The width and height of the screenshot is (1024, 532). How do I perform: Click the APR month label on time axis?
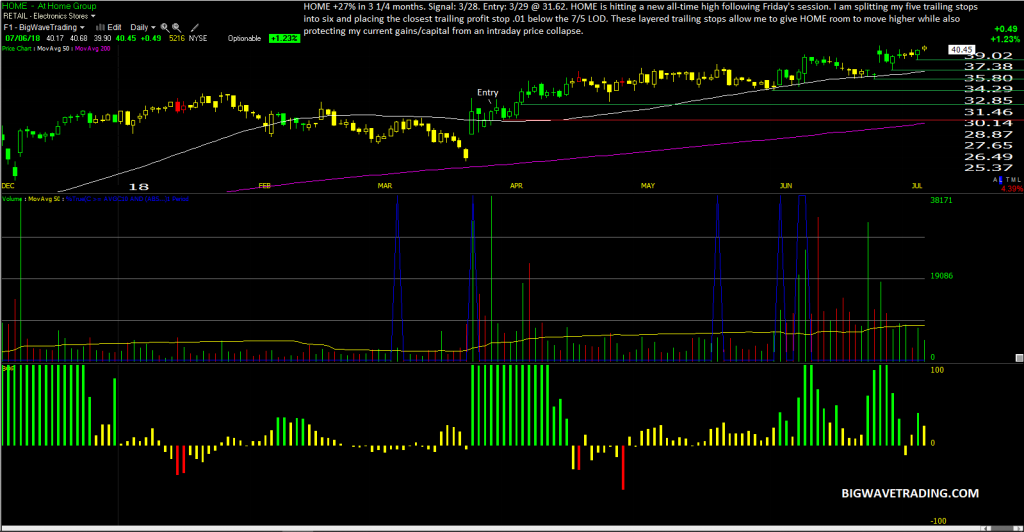[516, 186]
